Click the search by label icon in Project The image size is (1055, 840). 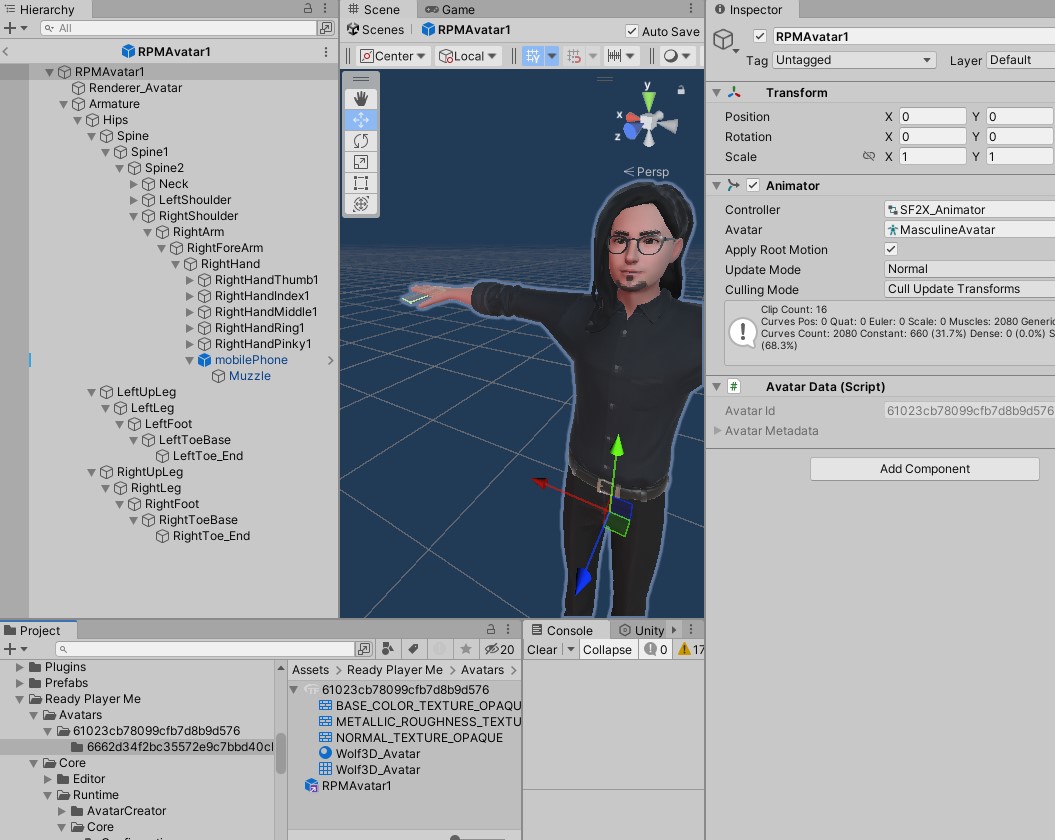(413, 649)
